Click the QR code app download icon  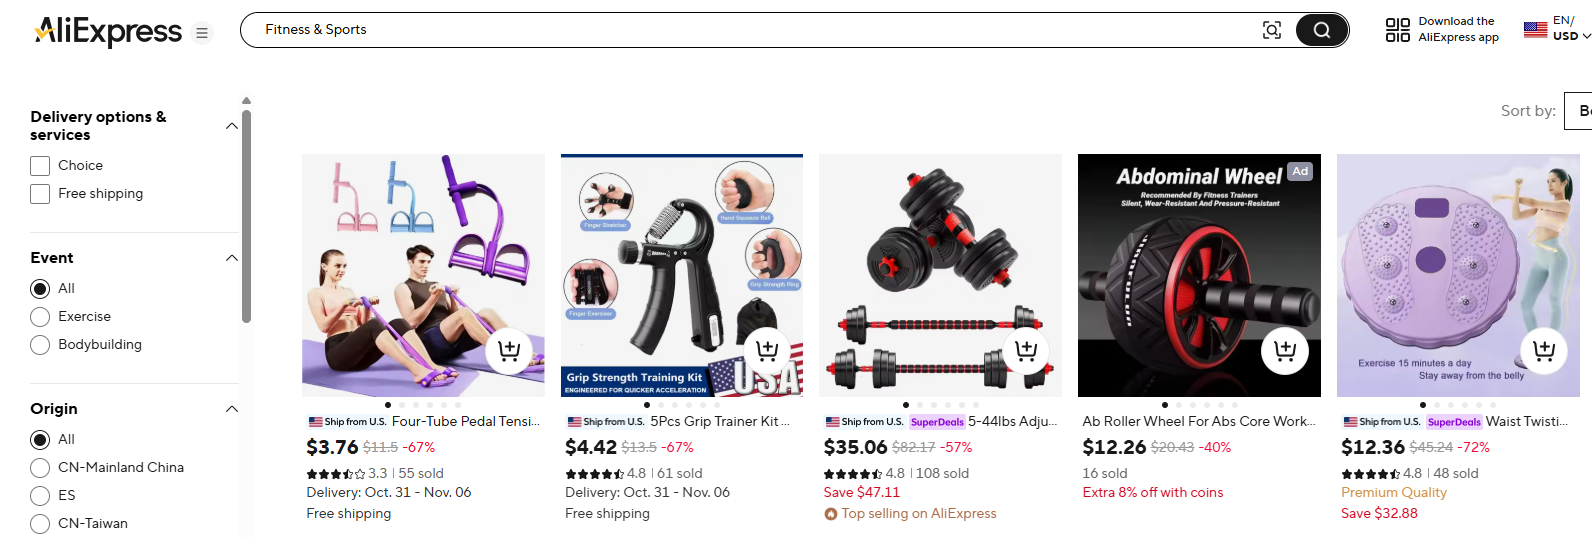[1397, 30]
